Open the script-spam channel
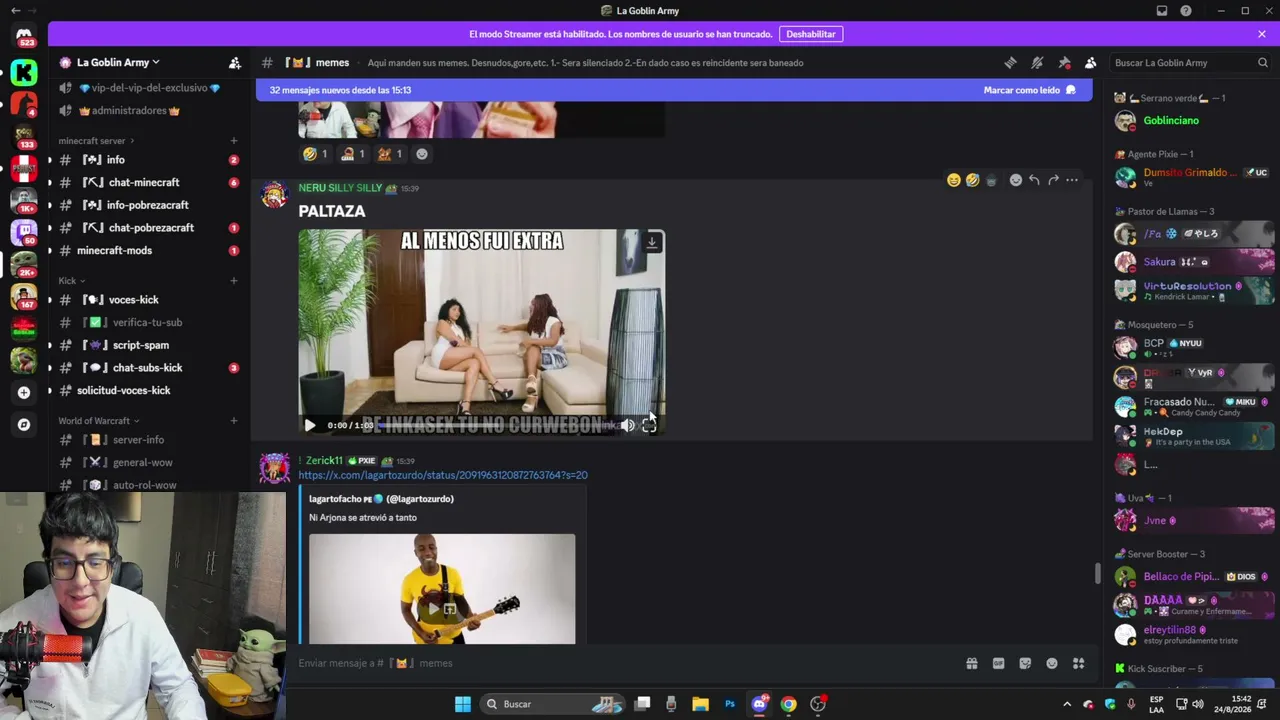 (x=148, y=345)
